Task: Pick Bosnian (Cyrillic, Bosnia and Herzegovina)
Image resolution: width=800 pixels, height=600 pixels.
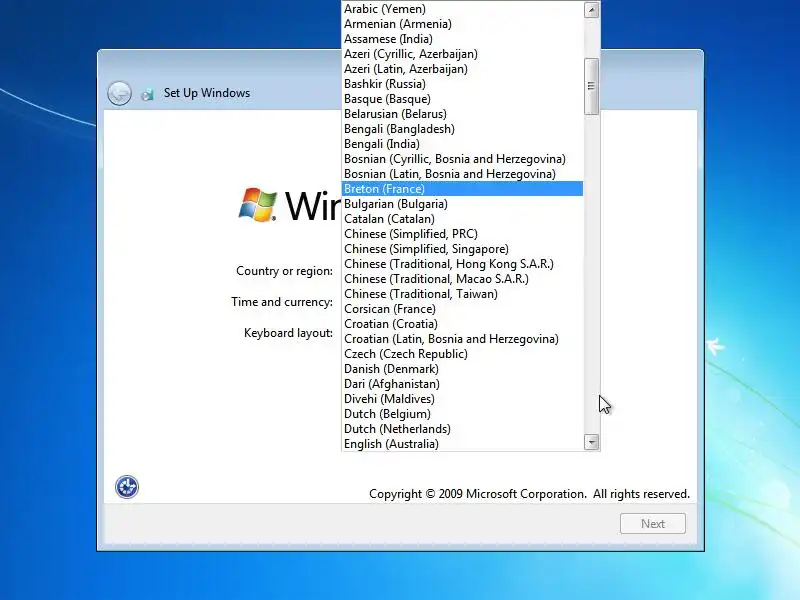Action: 462,159
